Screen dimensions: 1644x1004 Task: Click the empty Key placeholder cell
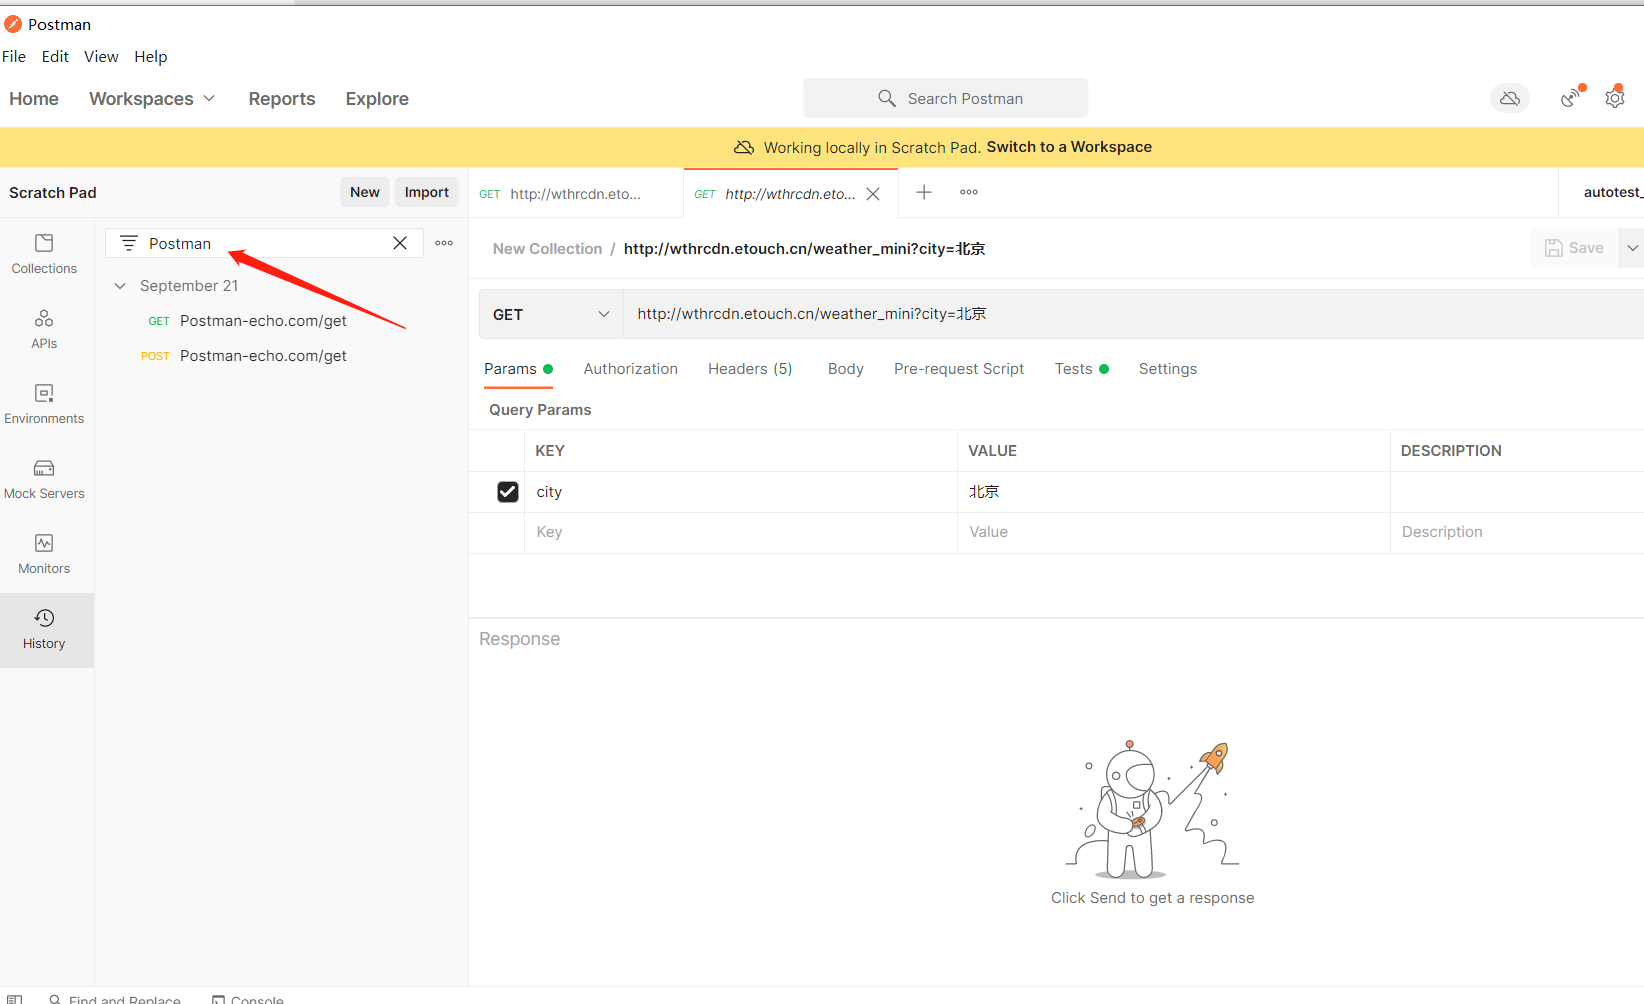click(x=740, y=532)
